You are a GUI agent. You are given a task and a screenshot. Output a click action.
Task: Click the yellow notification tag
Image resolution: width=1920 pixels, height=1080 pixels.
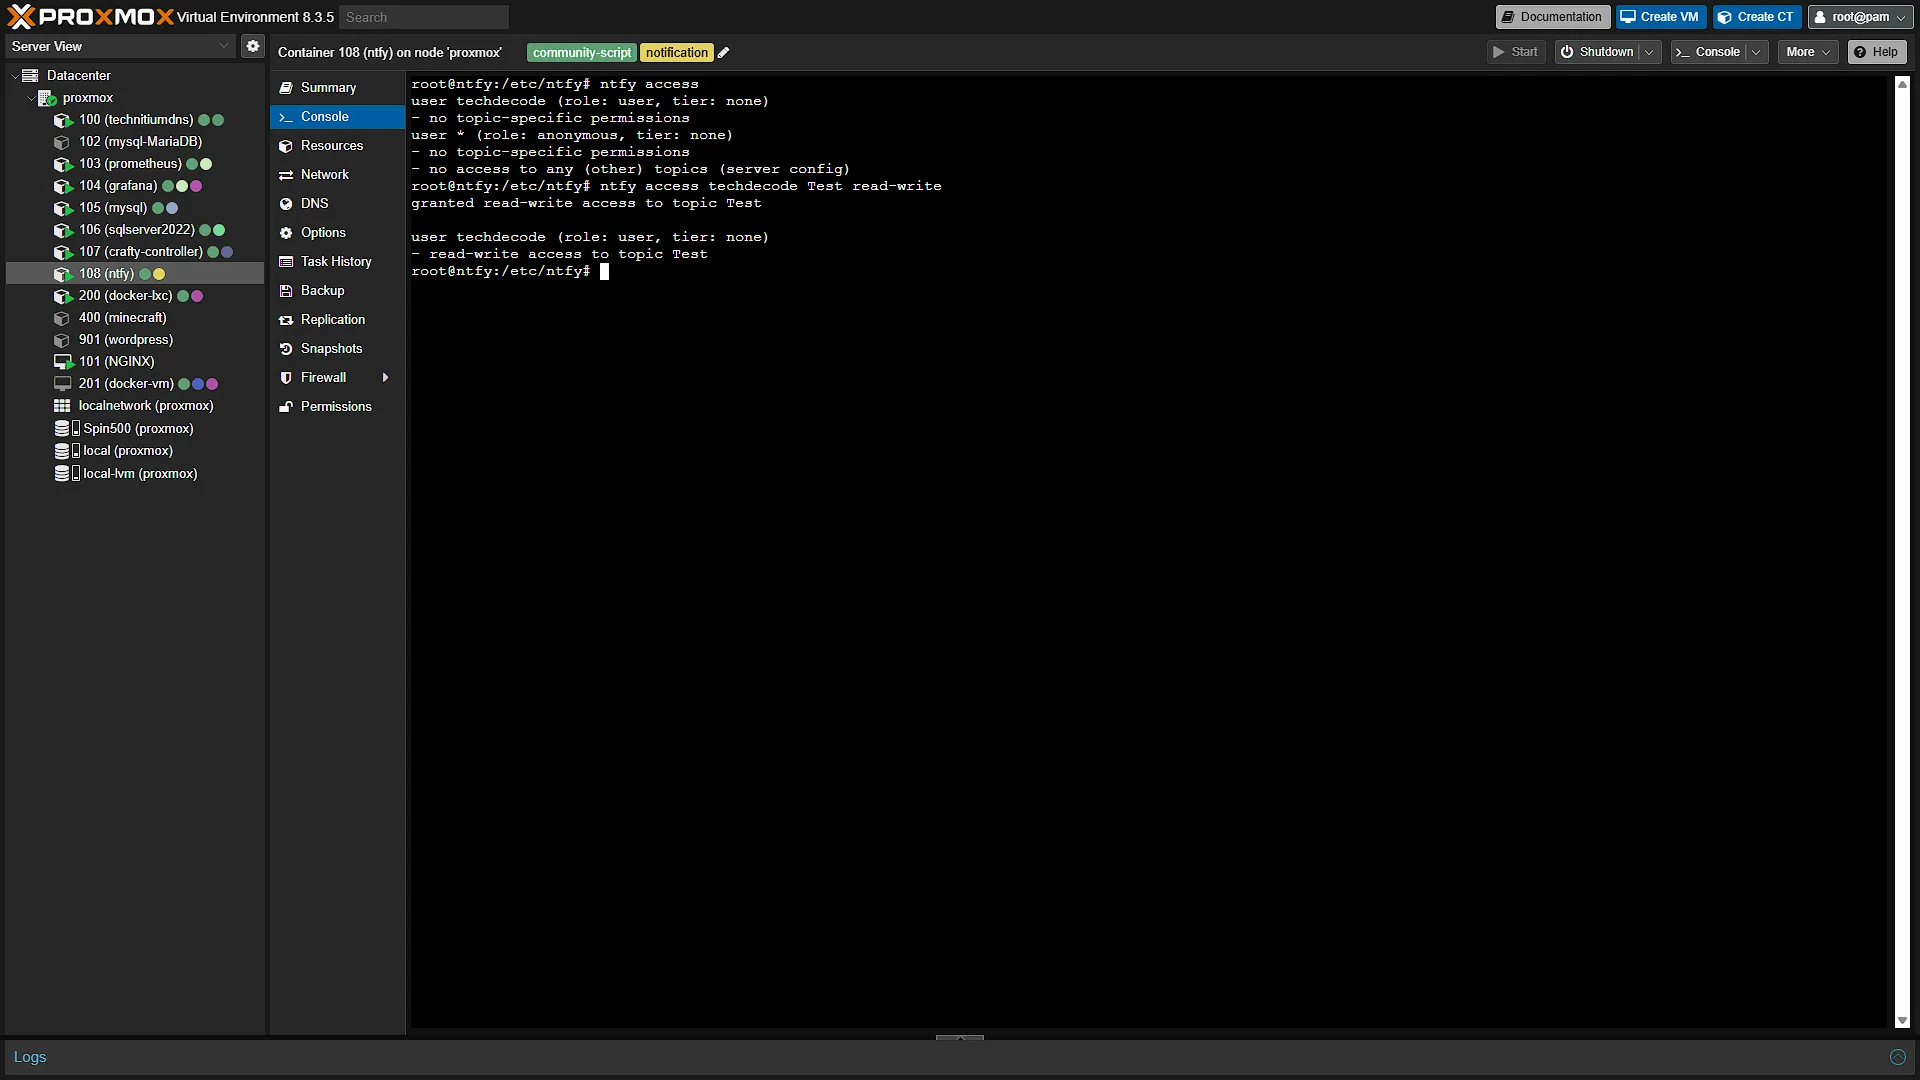click(676, 53)
